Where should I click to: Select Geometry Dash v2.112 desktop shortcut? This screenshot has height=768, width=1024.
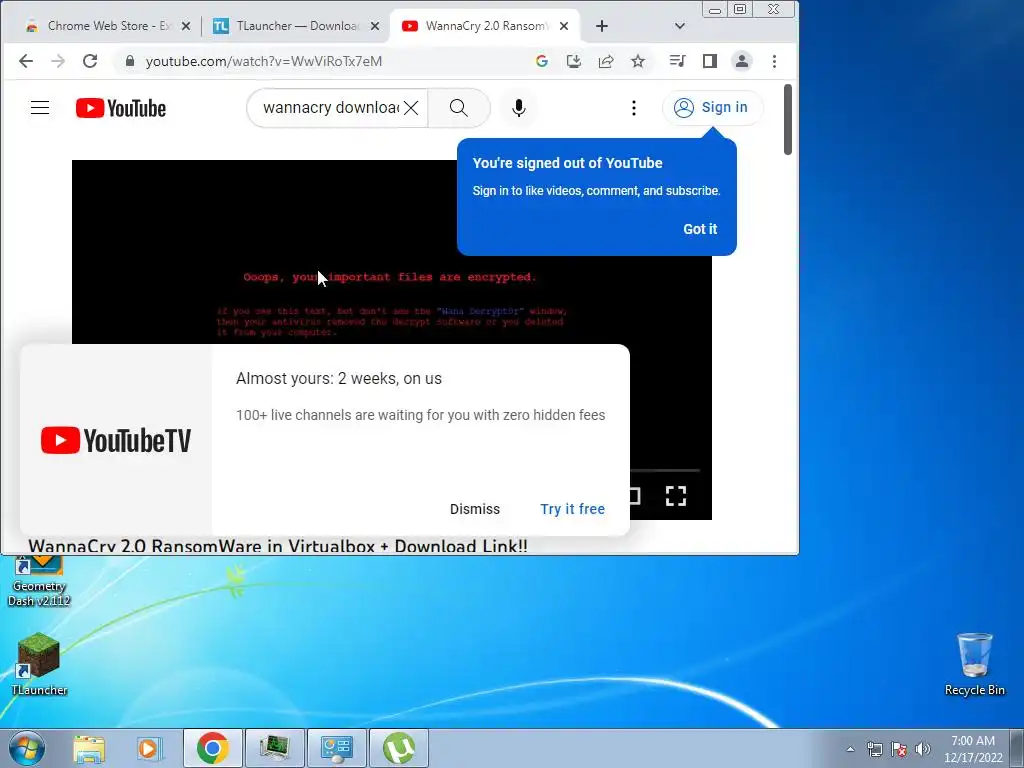pyautogui.click(x=39, y=581)
